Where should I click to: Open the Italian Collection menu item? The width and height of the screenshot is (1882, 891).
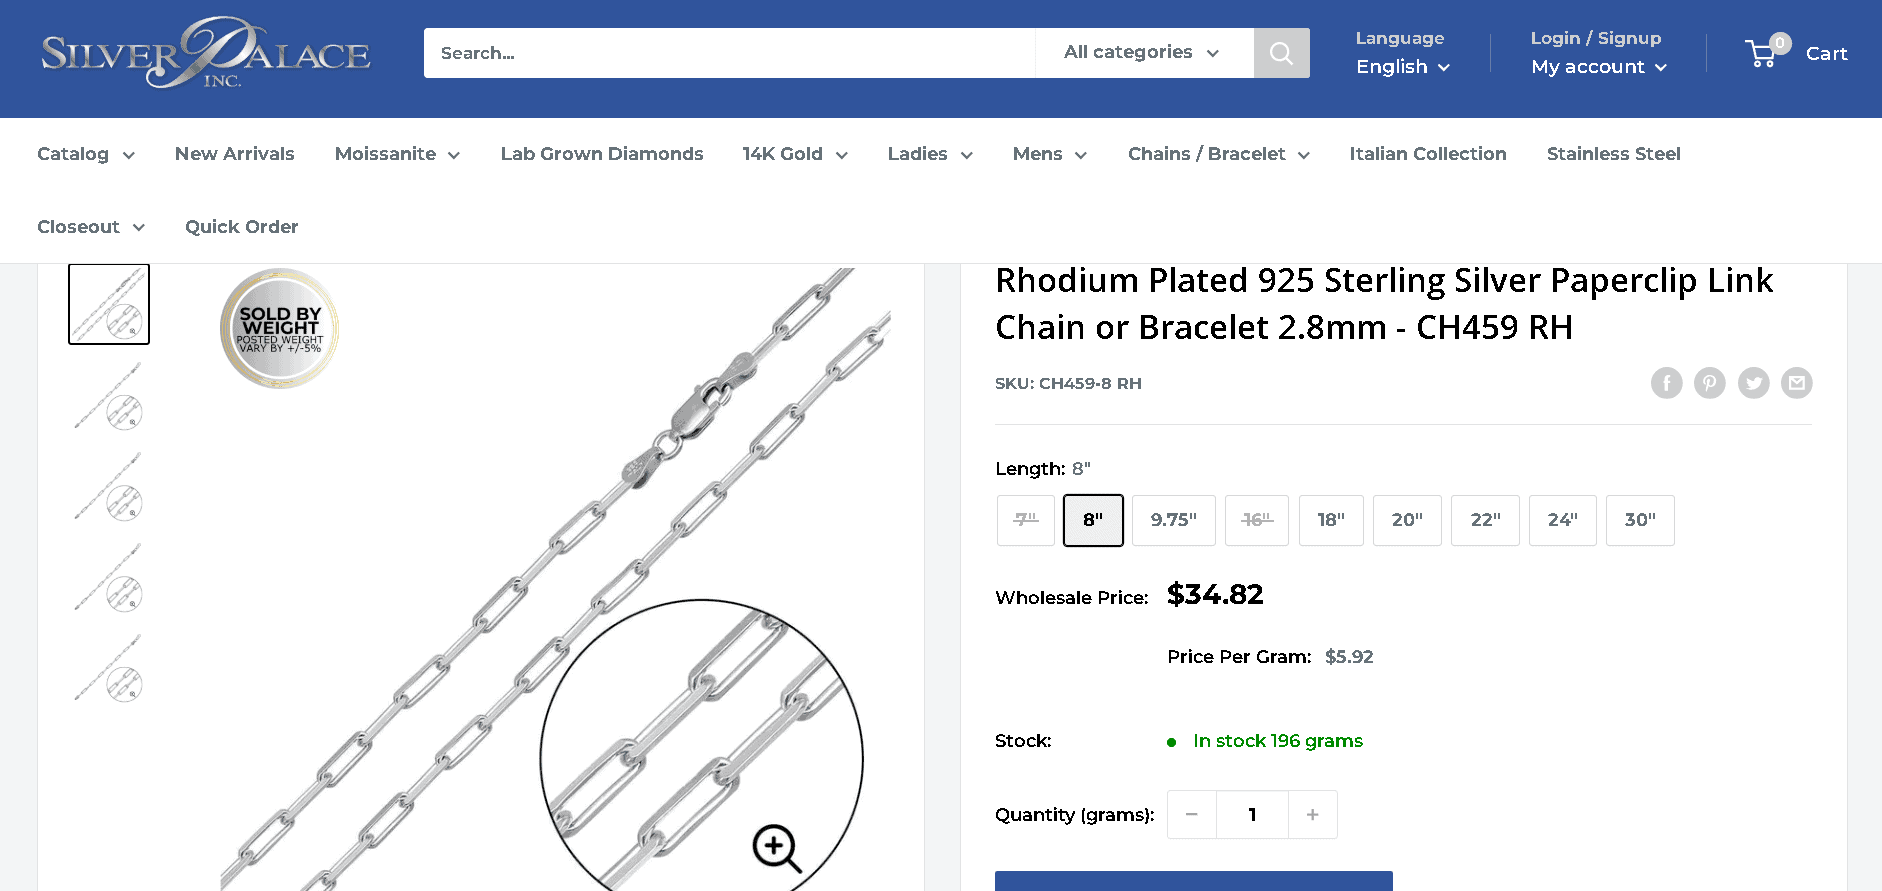1427,154
